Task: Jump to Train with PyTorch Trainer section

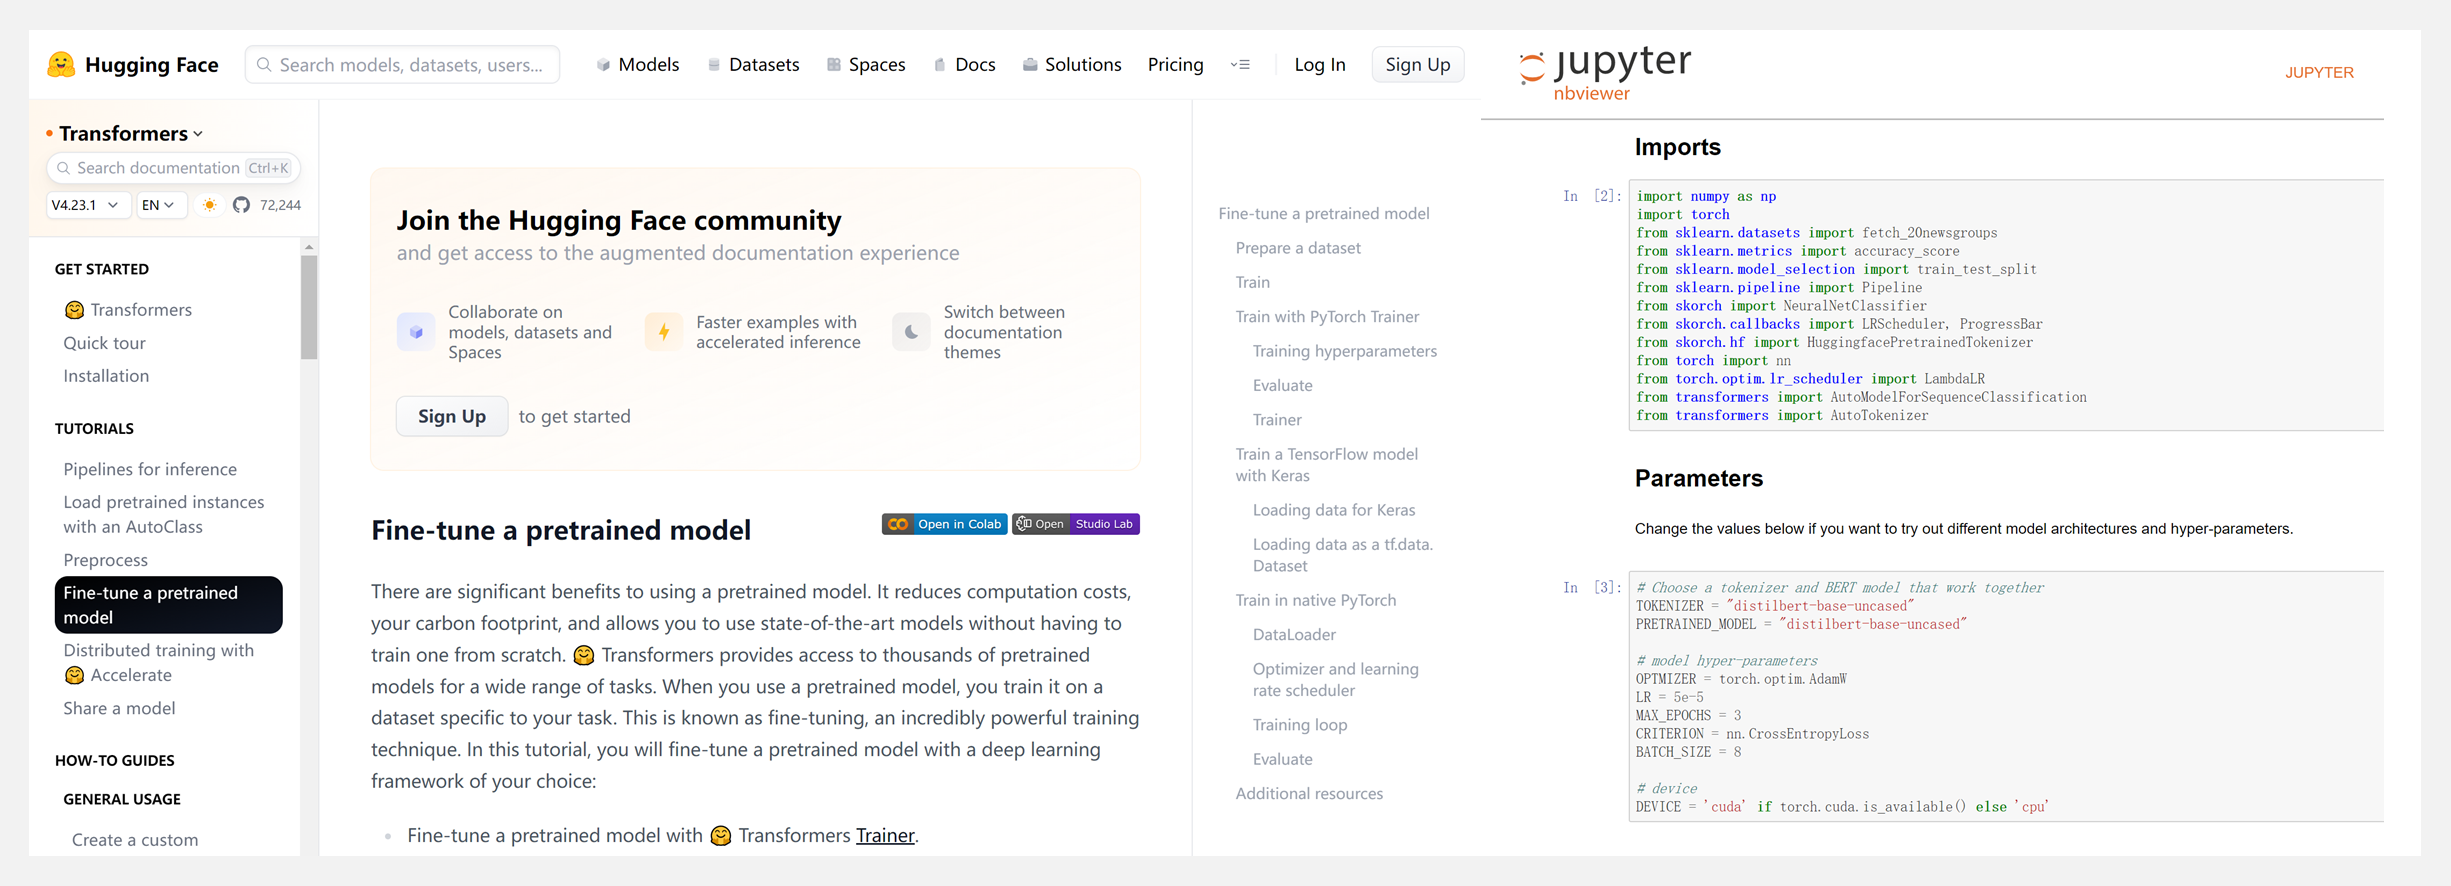Action: [x=1327, y=317]
